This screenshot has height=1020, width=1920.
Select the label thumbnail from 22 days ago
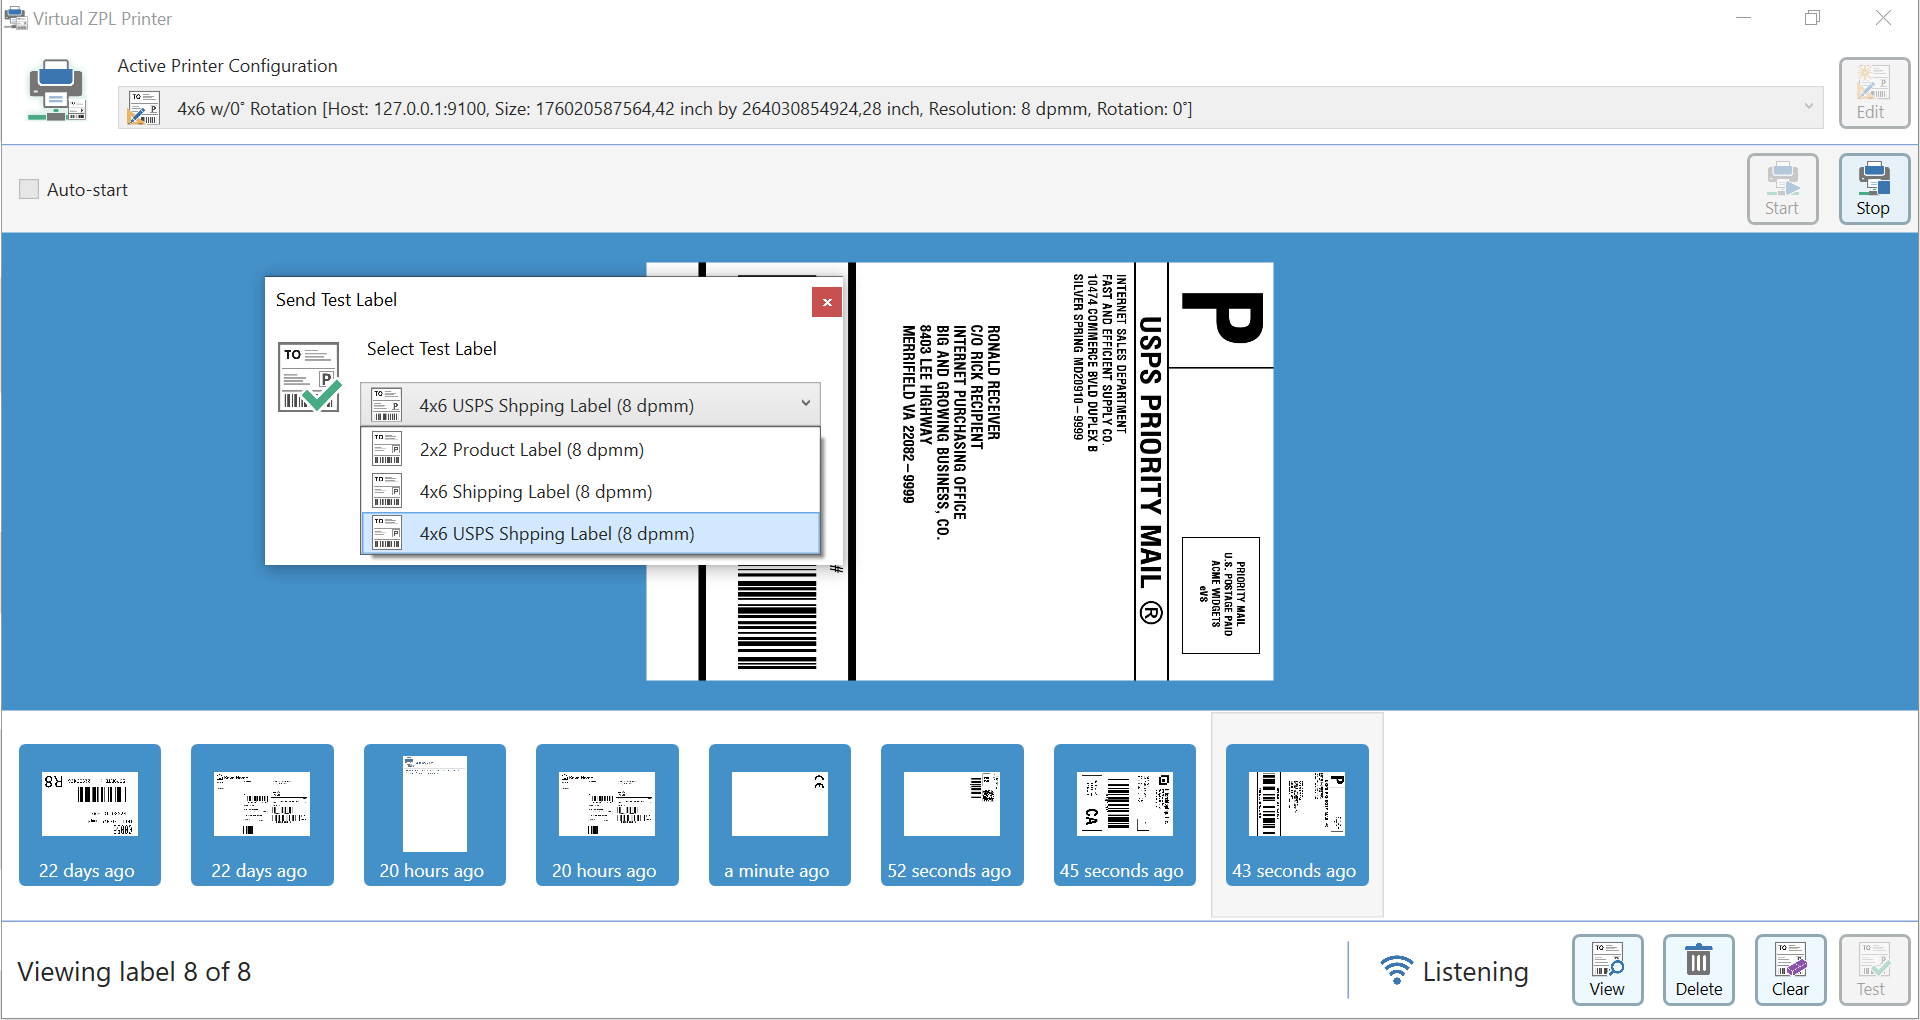pos(89,814)
